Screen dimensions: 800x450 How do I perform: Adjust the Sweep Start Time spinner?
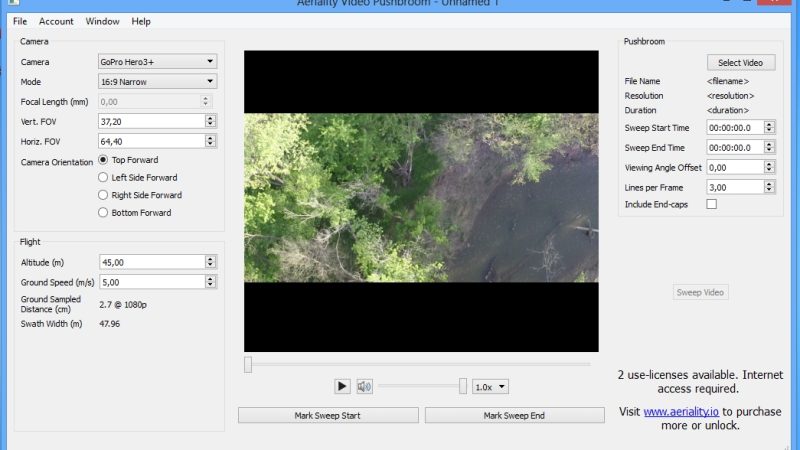pos(769,128)
